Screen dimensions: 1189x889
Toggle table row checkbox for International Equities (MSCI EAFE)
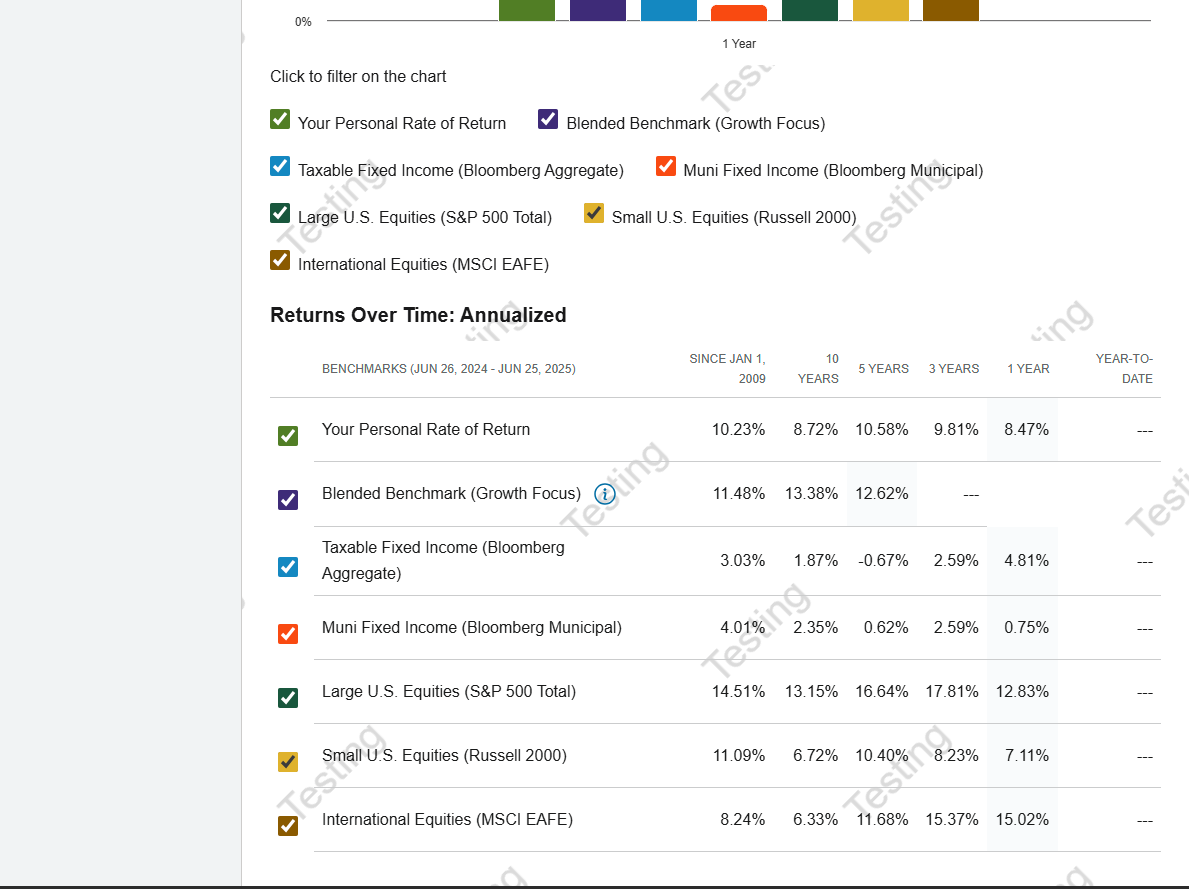click(288, 826)
